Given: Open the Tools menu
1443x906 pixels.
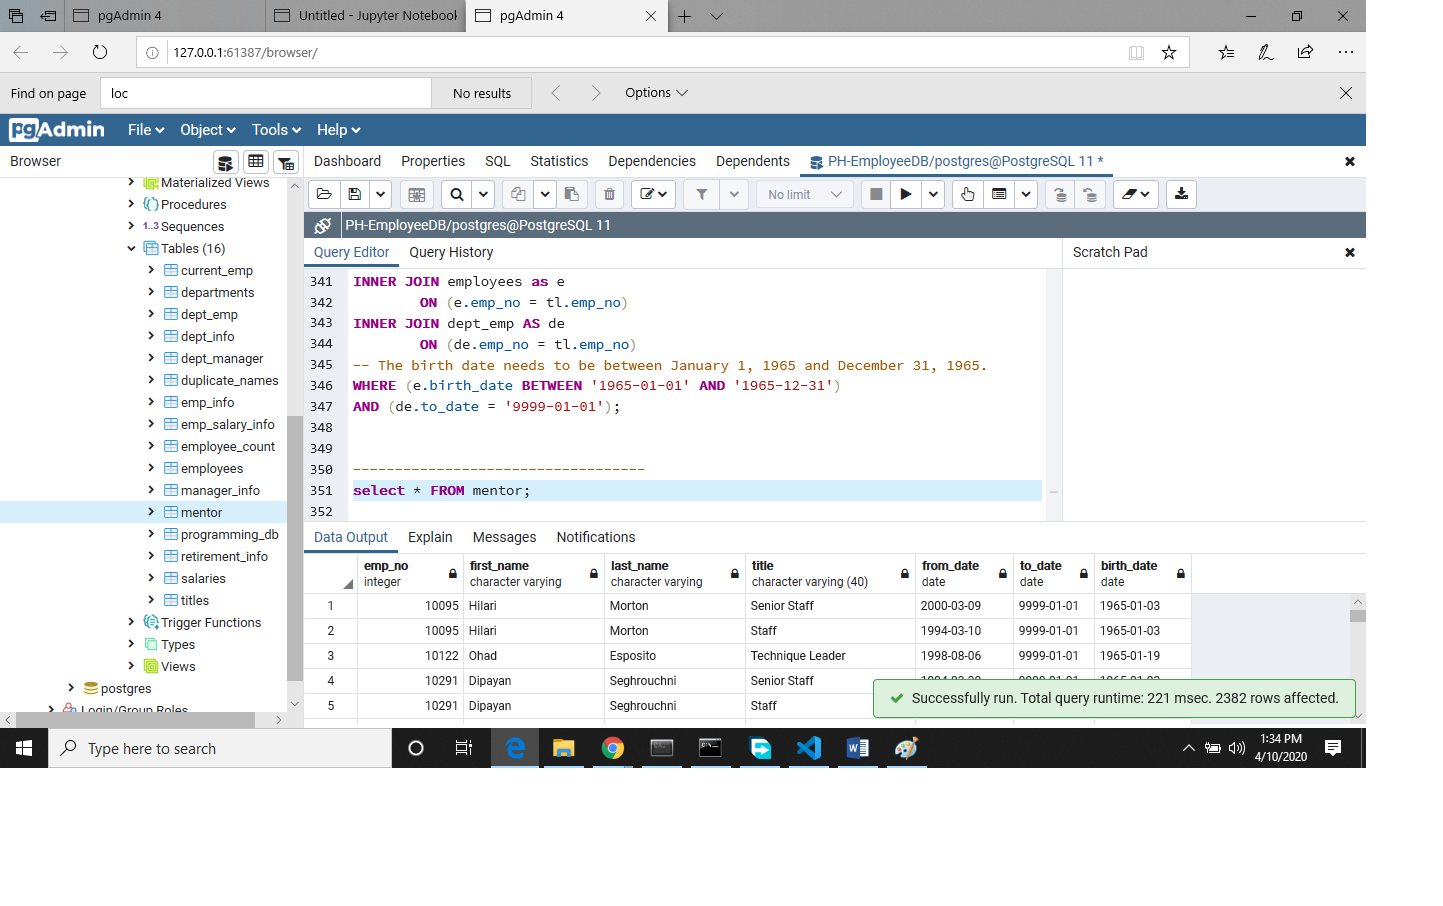Looking at the screenshot, I should (276, 130).
